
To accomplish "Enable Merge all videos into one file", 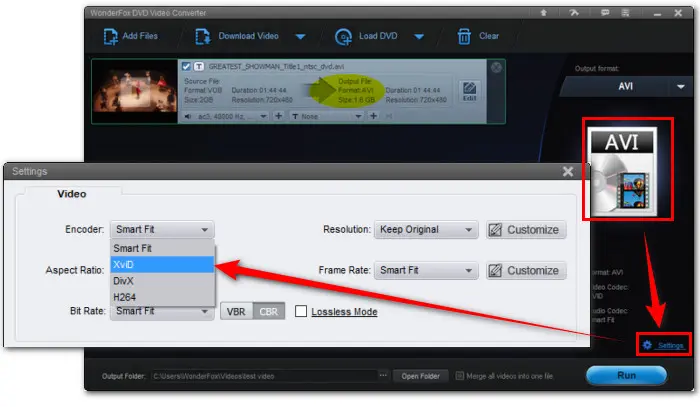I will (459, 376).
